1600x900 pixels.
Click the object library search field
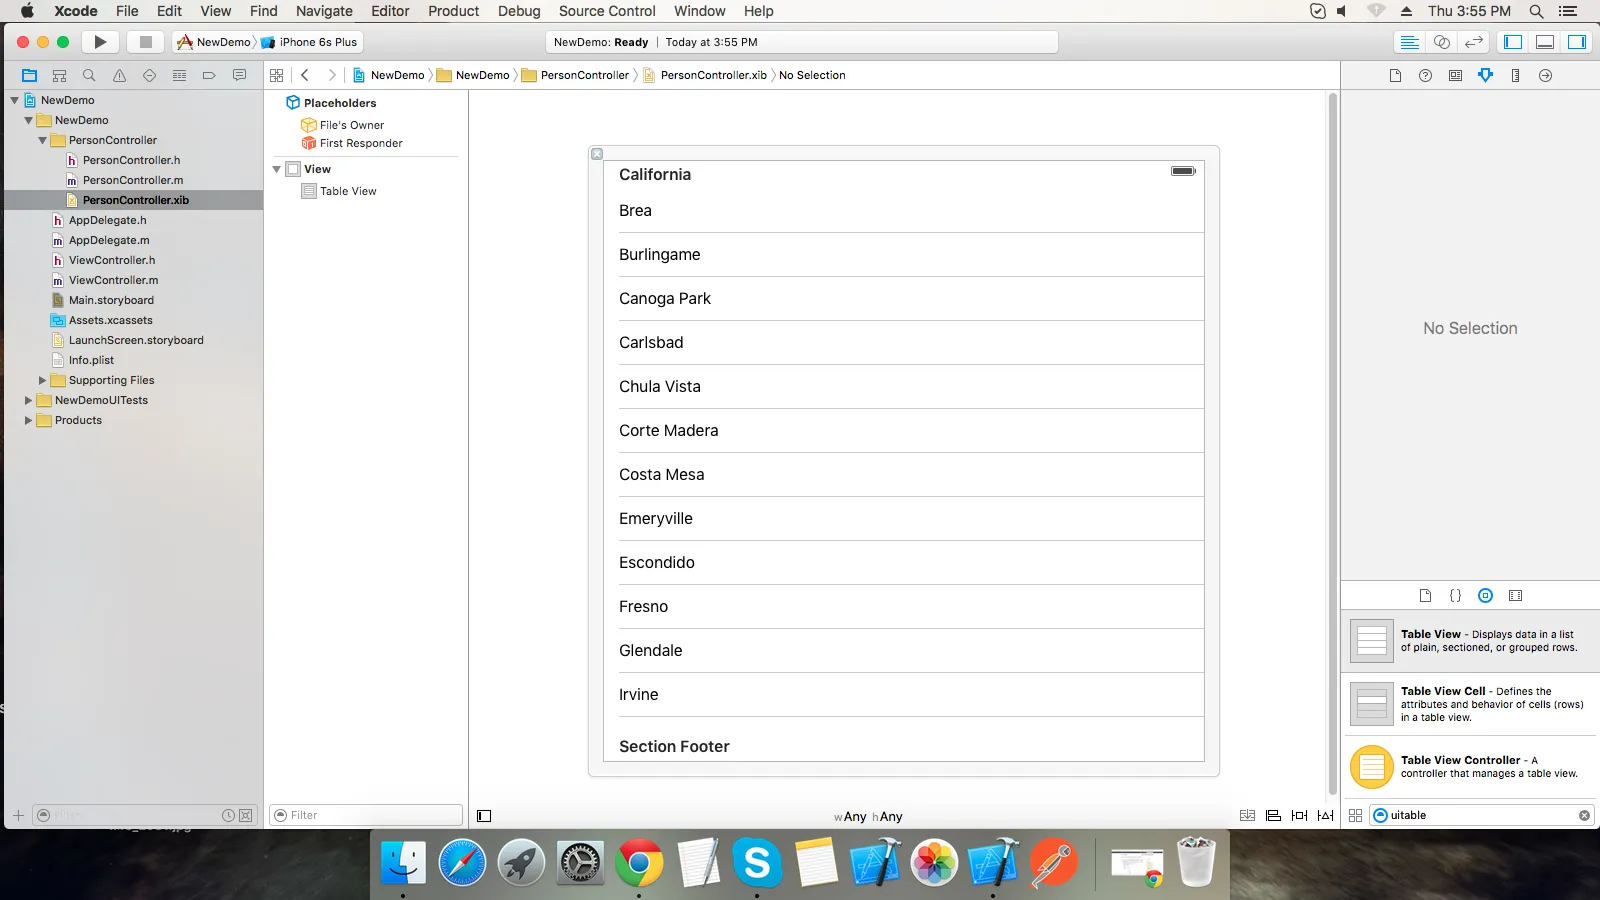[x=1481, y=815]
